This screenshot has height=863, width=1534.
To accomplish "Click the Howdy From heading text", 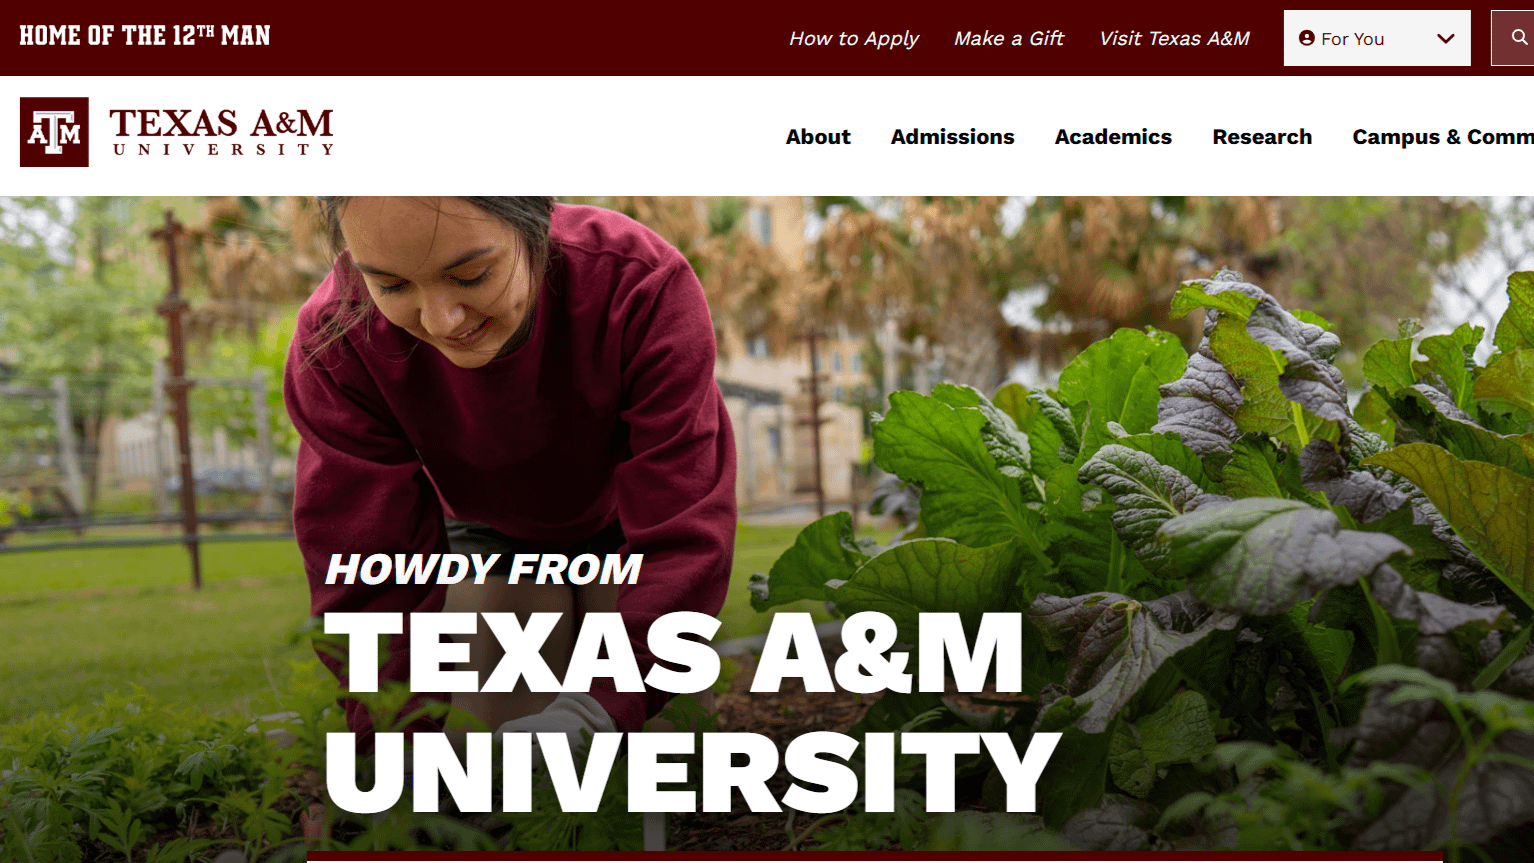I will [x=484, y=569].
